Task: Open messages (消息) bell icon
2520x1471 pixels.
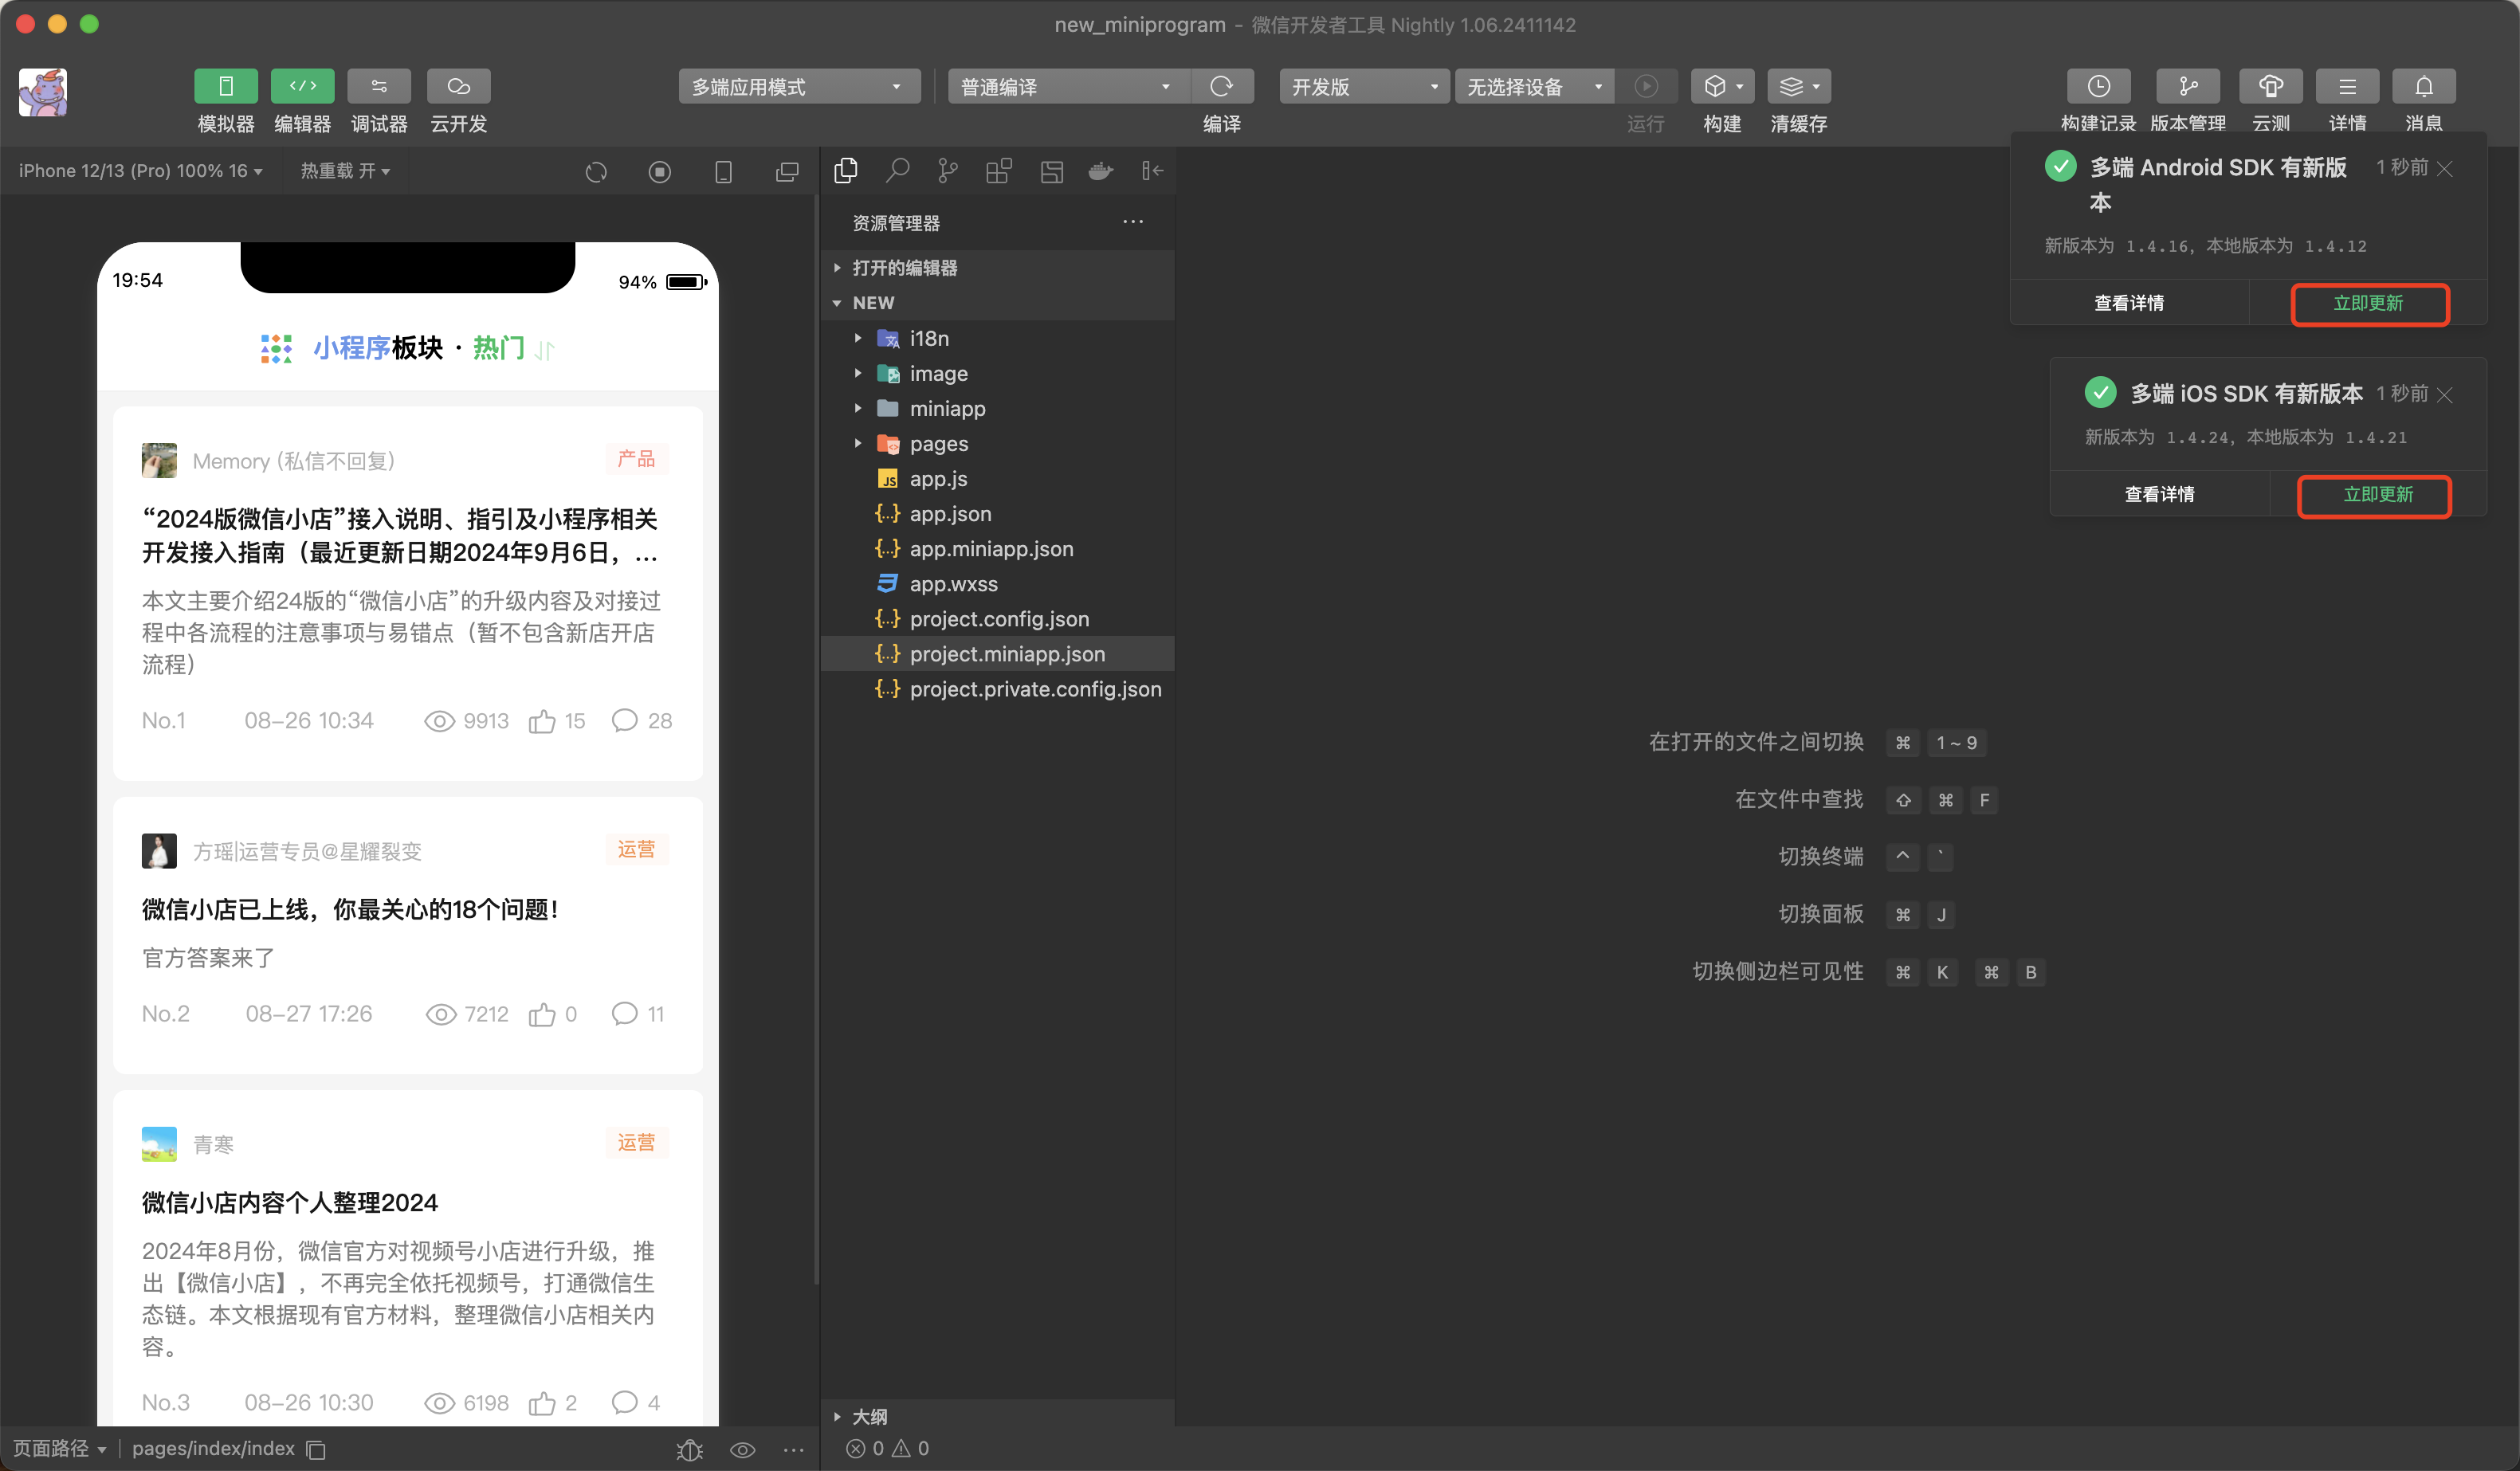Action: click(x=2424, y=86)
